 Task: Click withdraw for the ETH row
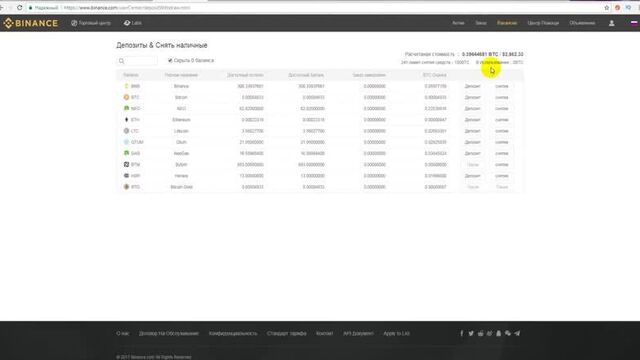pyautogui.click(x=502, y=120)
